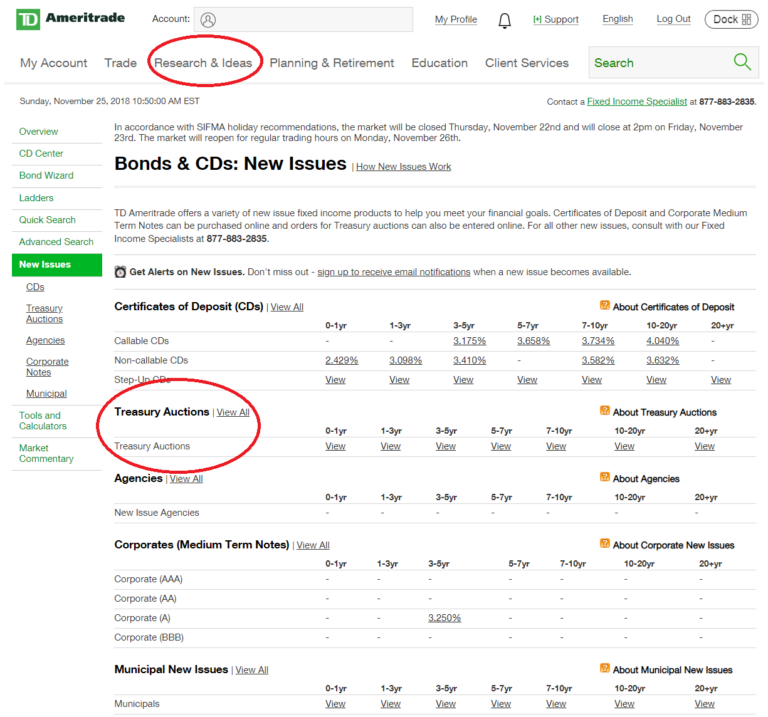Click the Callable CDs 3.734% rate
The width and height of the screenshot is (768, 717).
(598, 341)
